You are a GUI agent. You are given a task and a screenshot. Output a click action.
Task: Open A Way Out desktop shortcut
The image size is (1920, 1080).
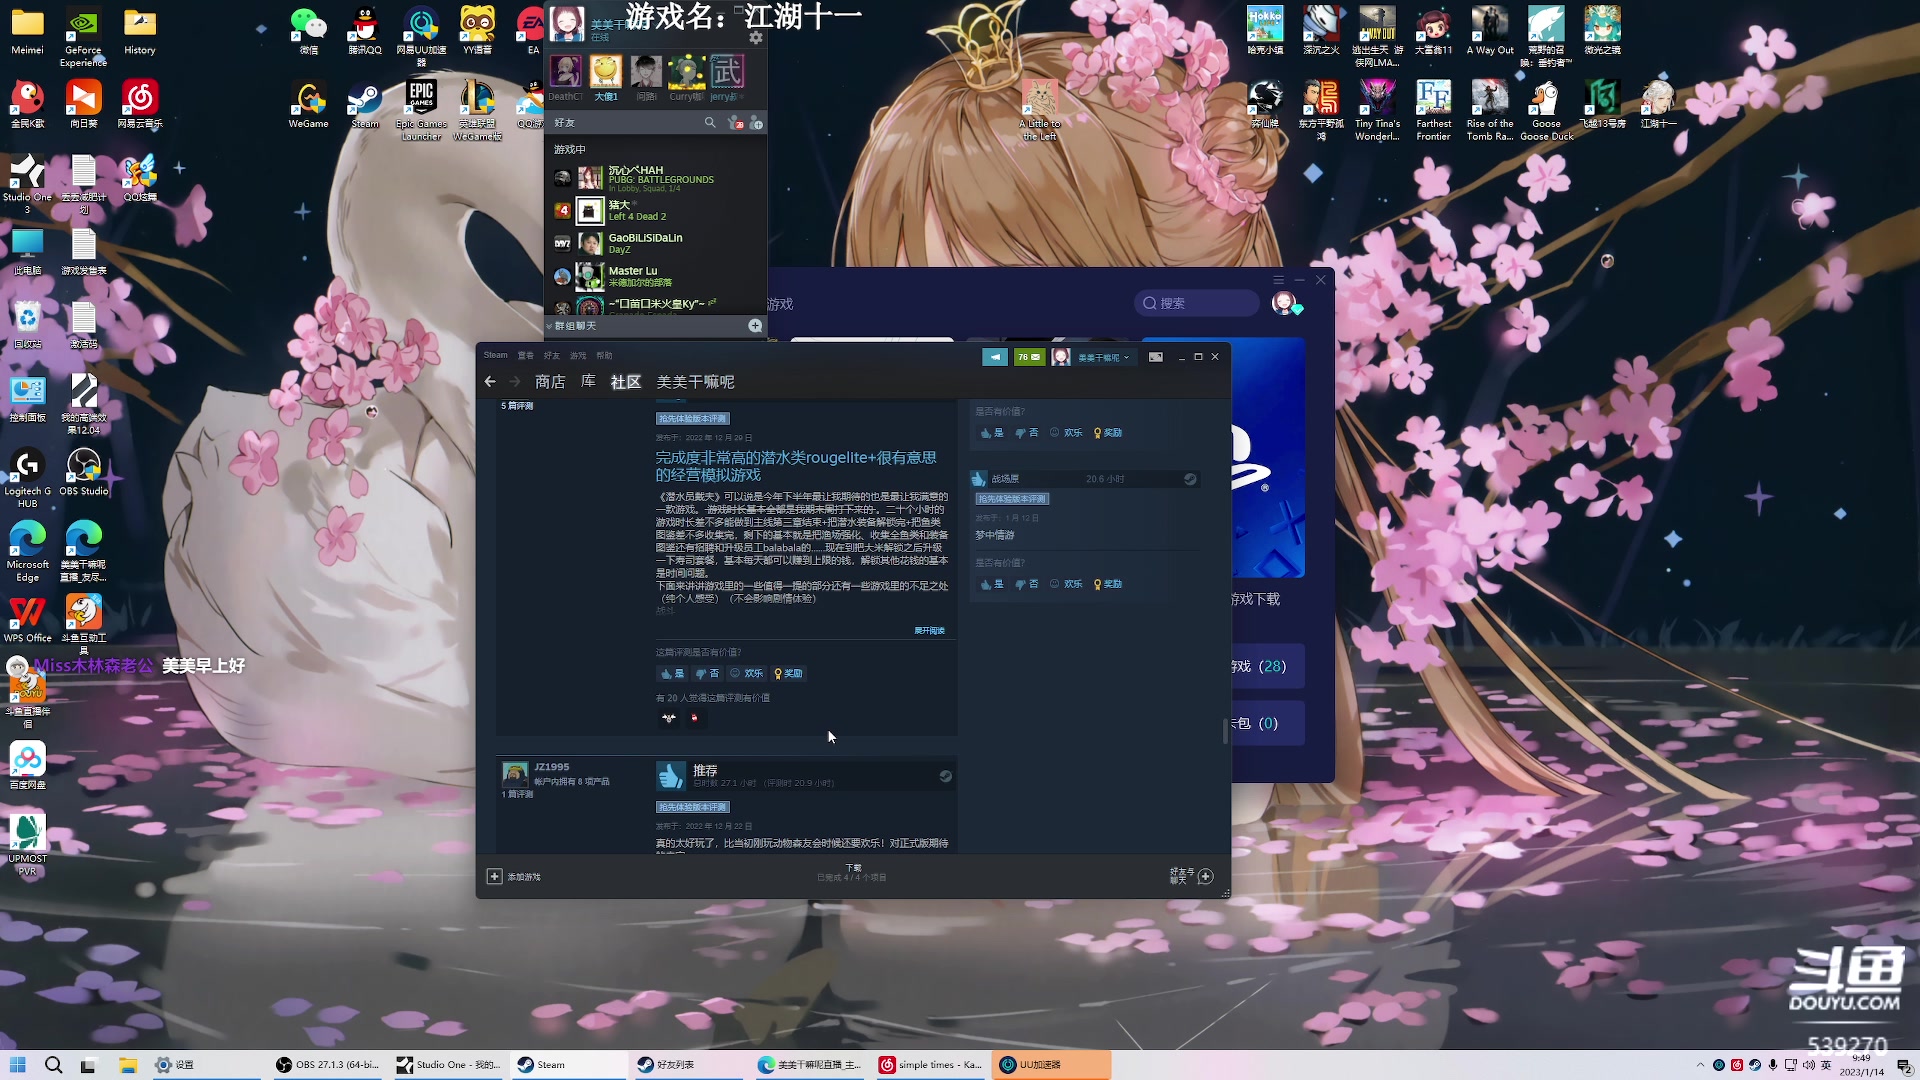point(1490,30)
